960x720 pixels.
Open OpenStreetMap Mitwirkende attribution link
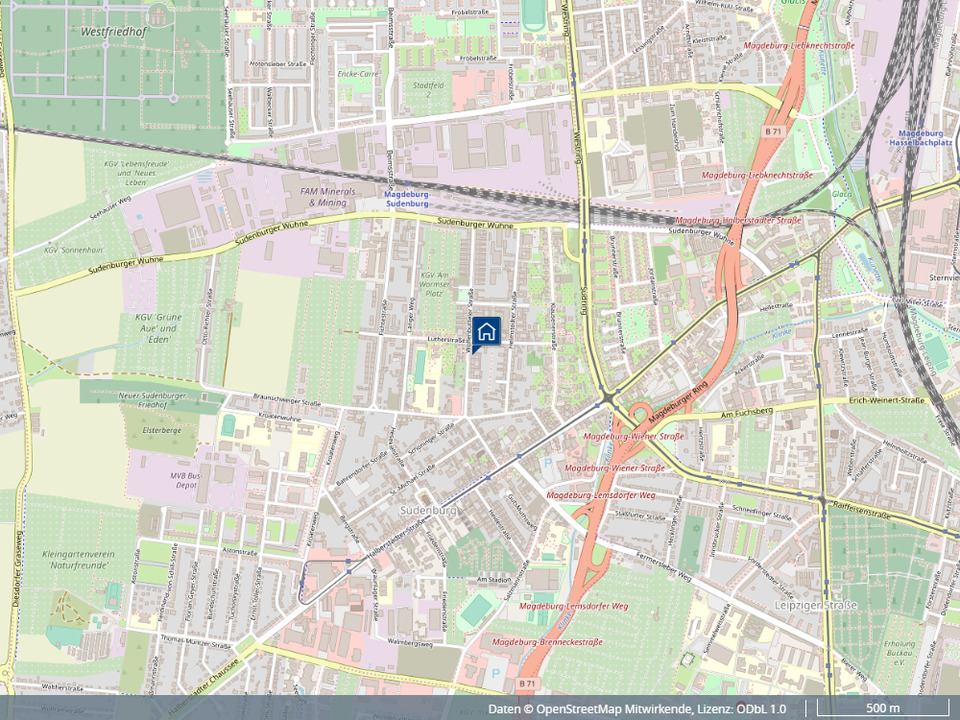click(x=614, y=709)
